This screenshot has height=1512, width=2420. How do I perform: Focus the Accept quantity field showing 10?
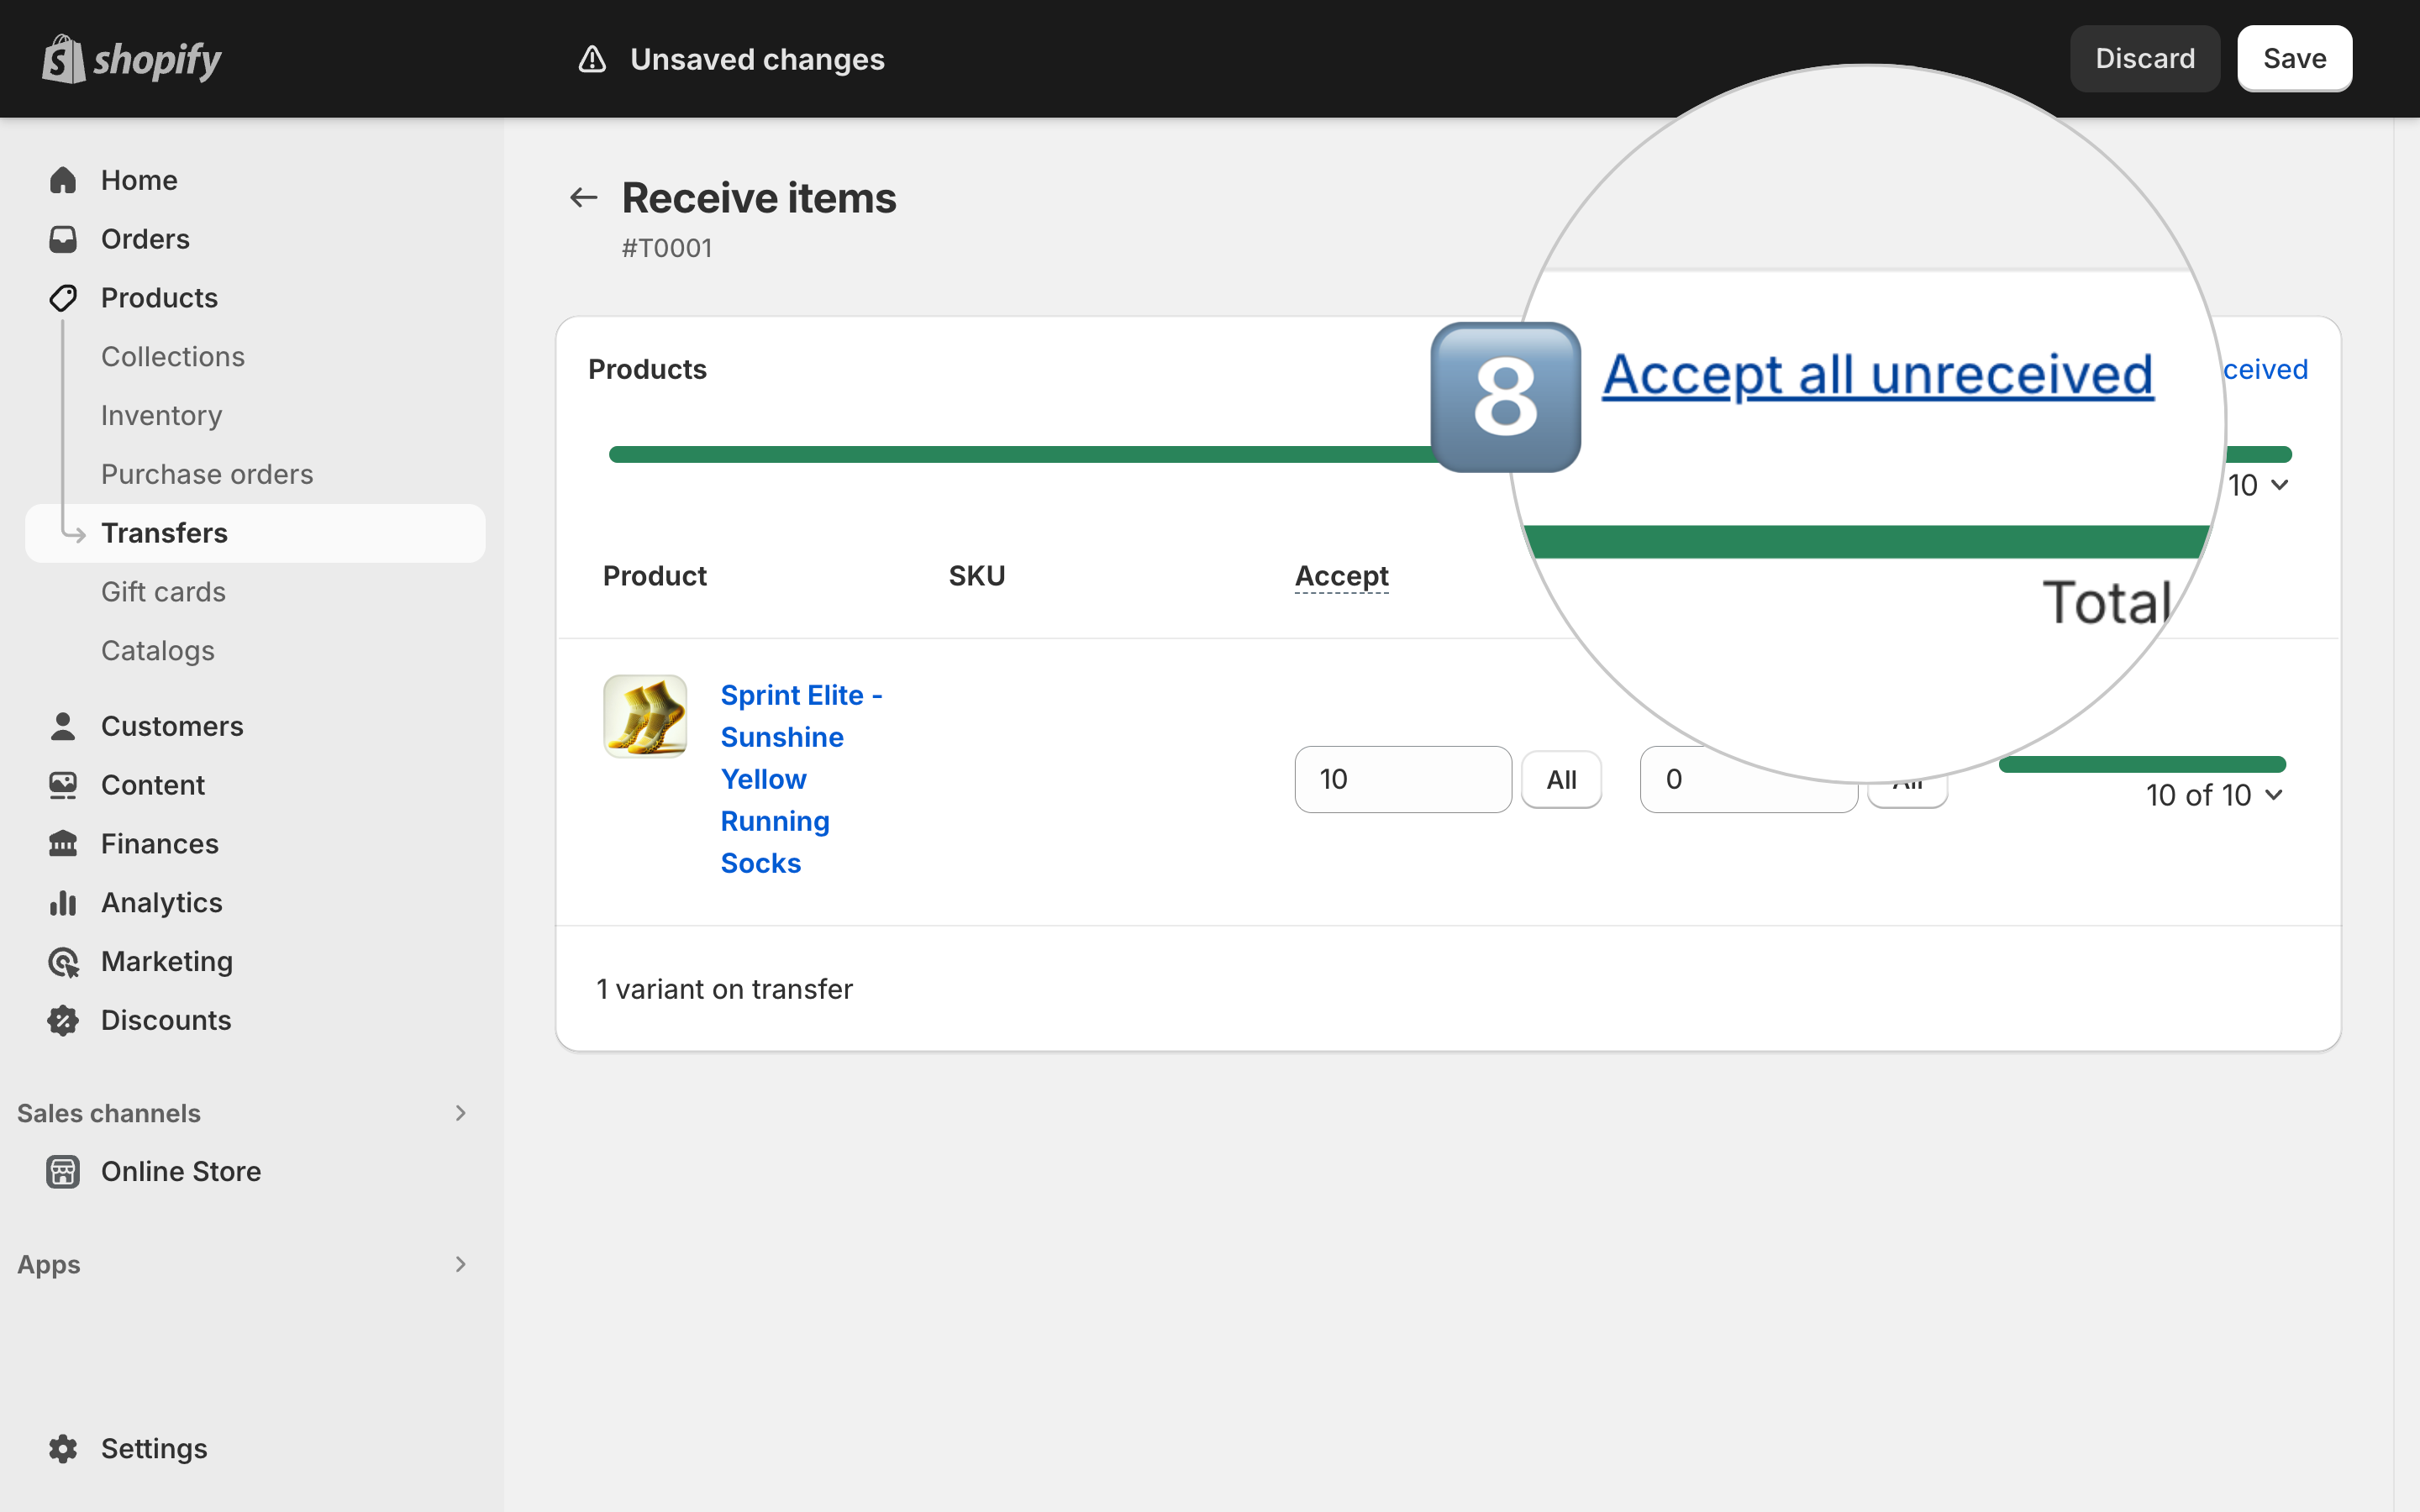tap(1402, 779)
